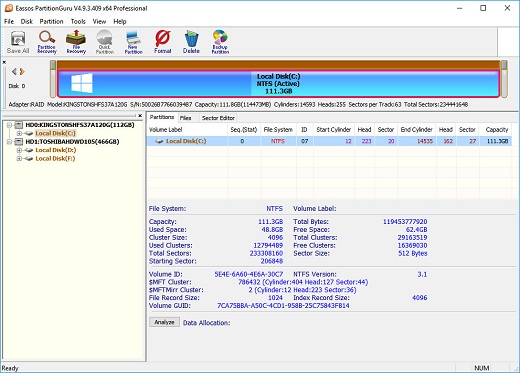Click the Total Bytes value 119453777920

(405, 222)
